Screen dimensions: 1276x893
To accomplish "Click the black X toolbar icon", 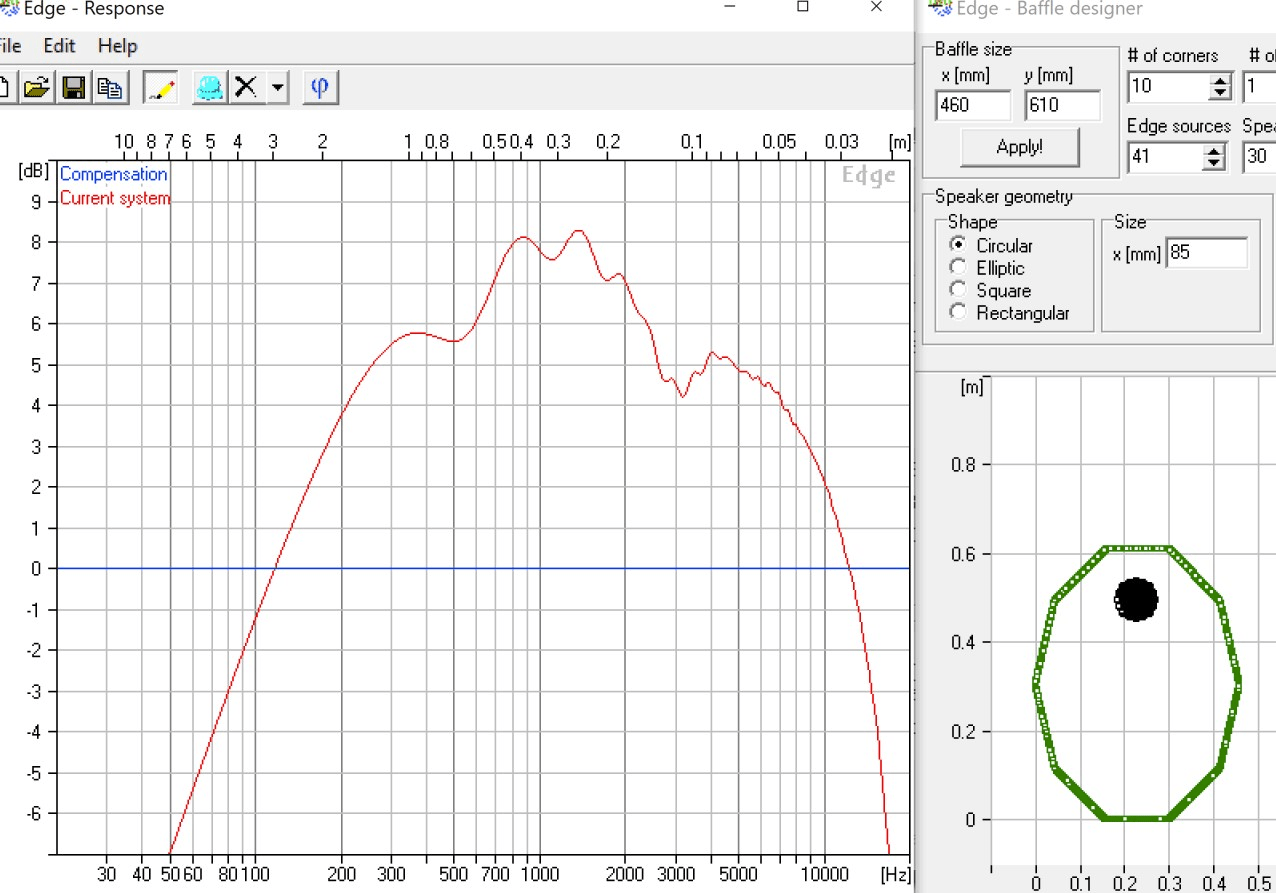I will pyautogui.click(x=247, y=88).
